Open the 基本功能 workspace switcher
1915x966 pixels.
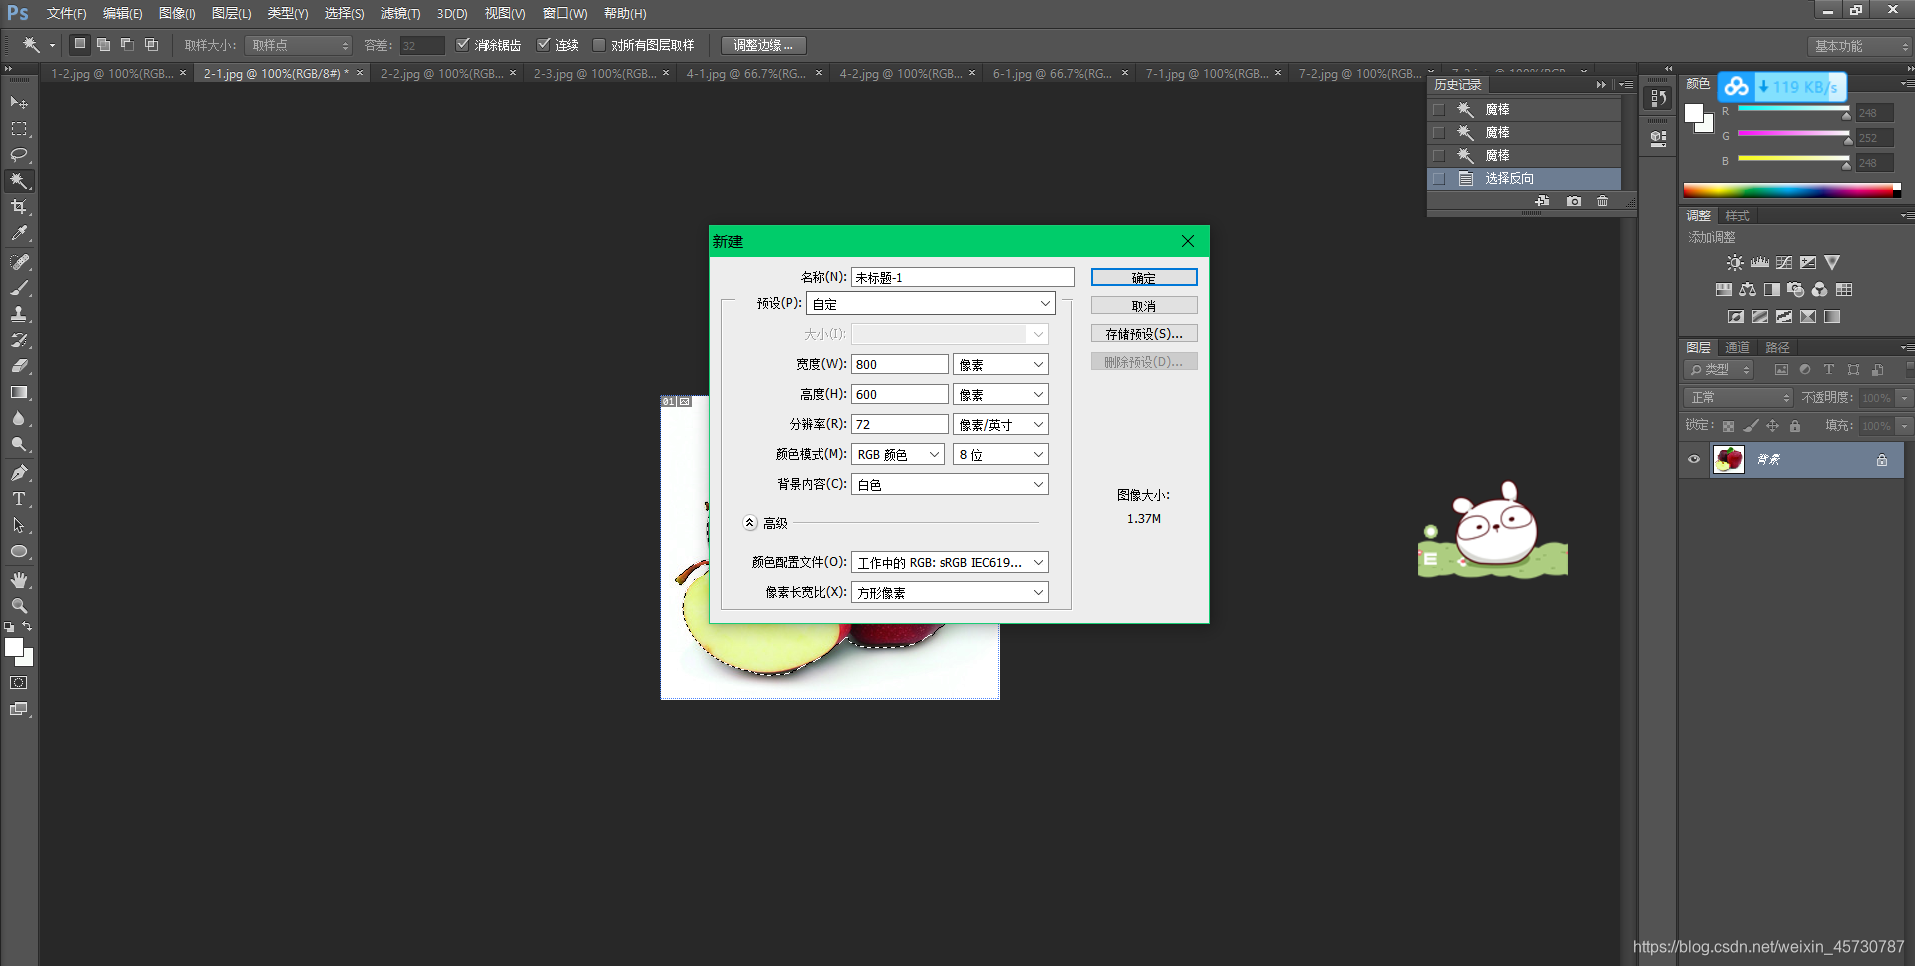tap(1860, 46)
